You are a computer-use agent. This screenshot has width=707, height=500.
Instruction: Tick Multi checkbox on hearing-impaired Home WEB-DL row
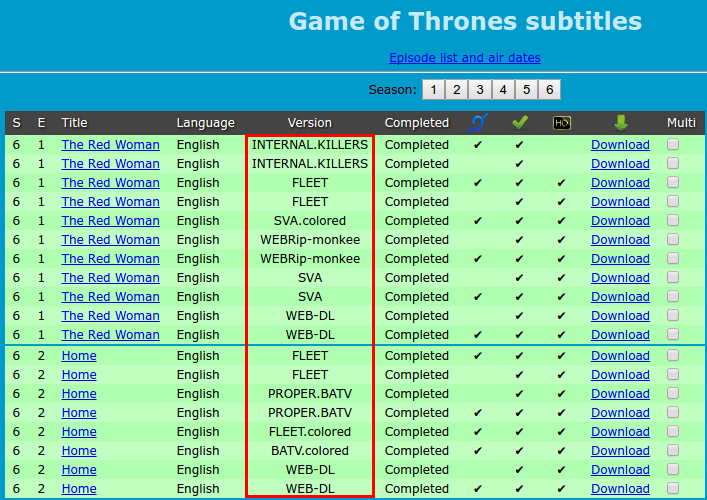point(673,488)
